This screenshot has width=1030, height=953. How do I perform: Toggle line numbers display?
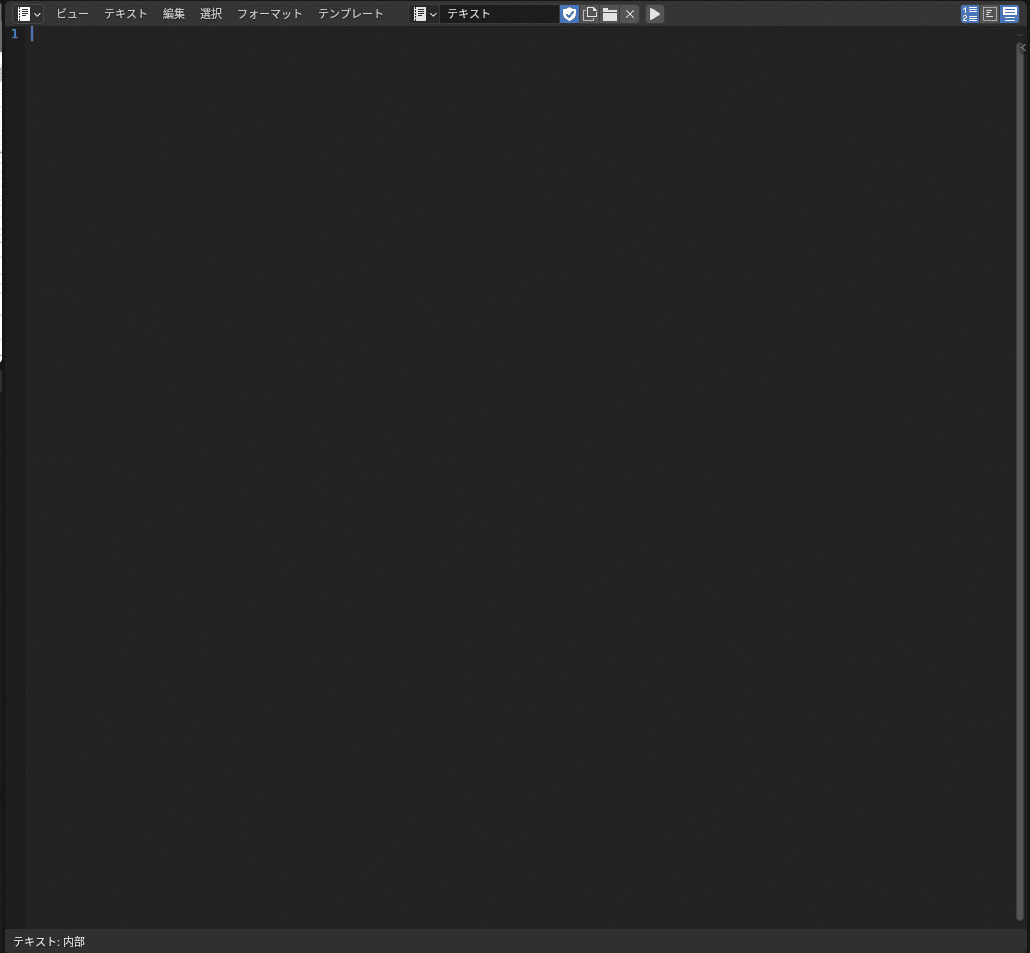(x=970, y=14)
